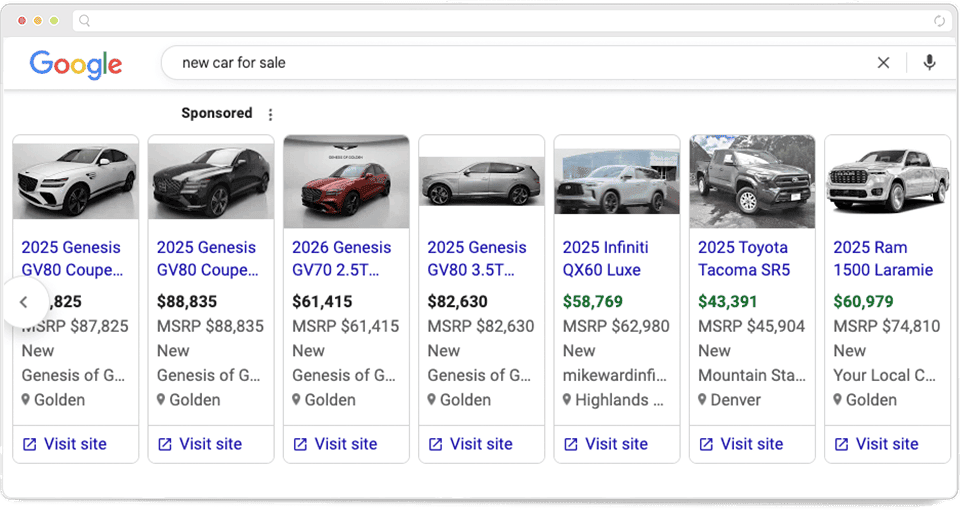960x510 pixels.
Task: Open 2025 Genesis GV80 Coupe $88,835 title link
Action: (x=208, y=258)
